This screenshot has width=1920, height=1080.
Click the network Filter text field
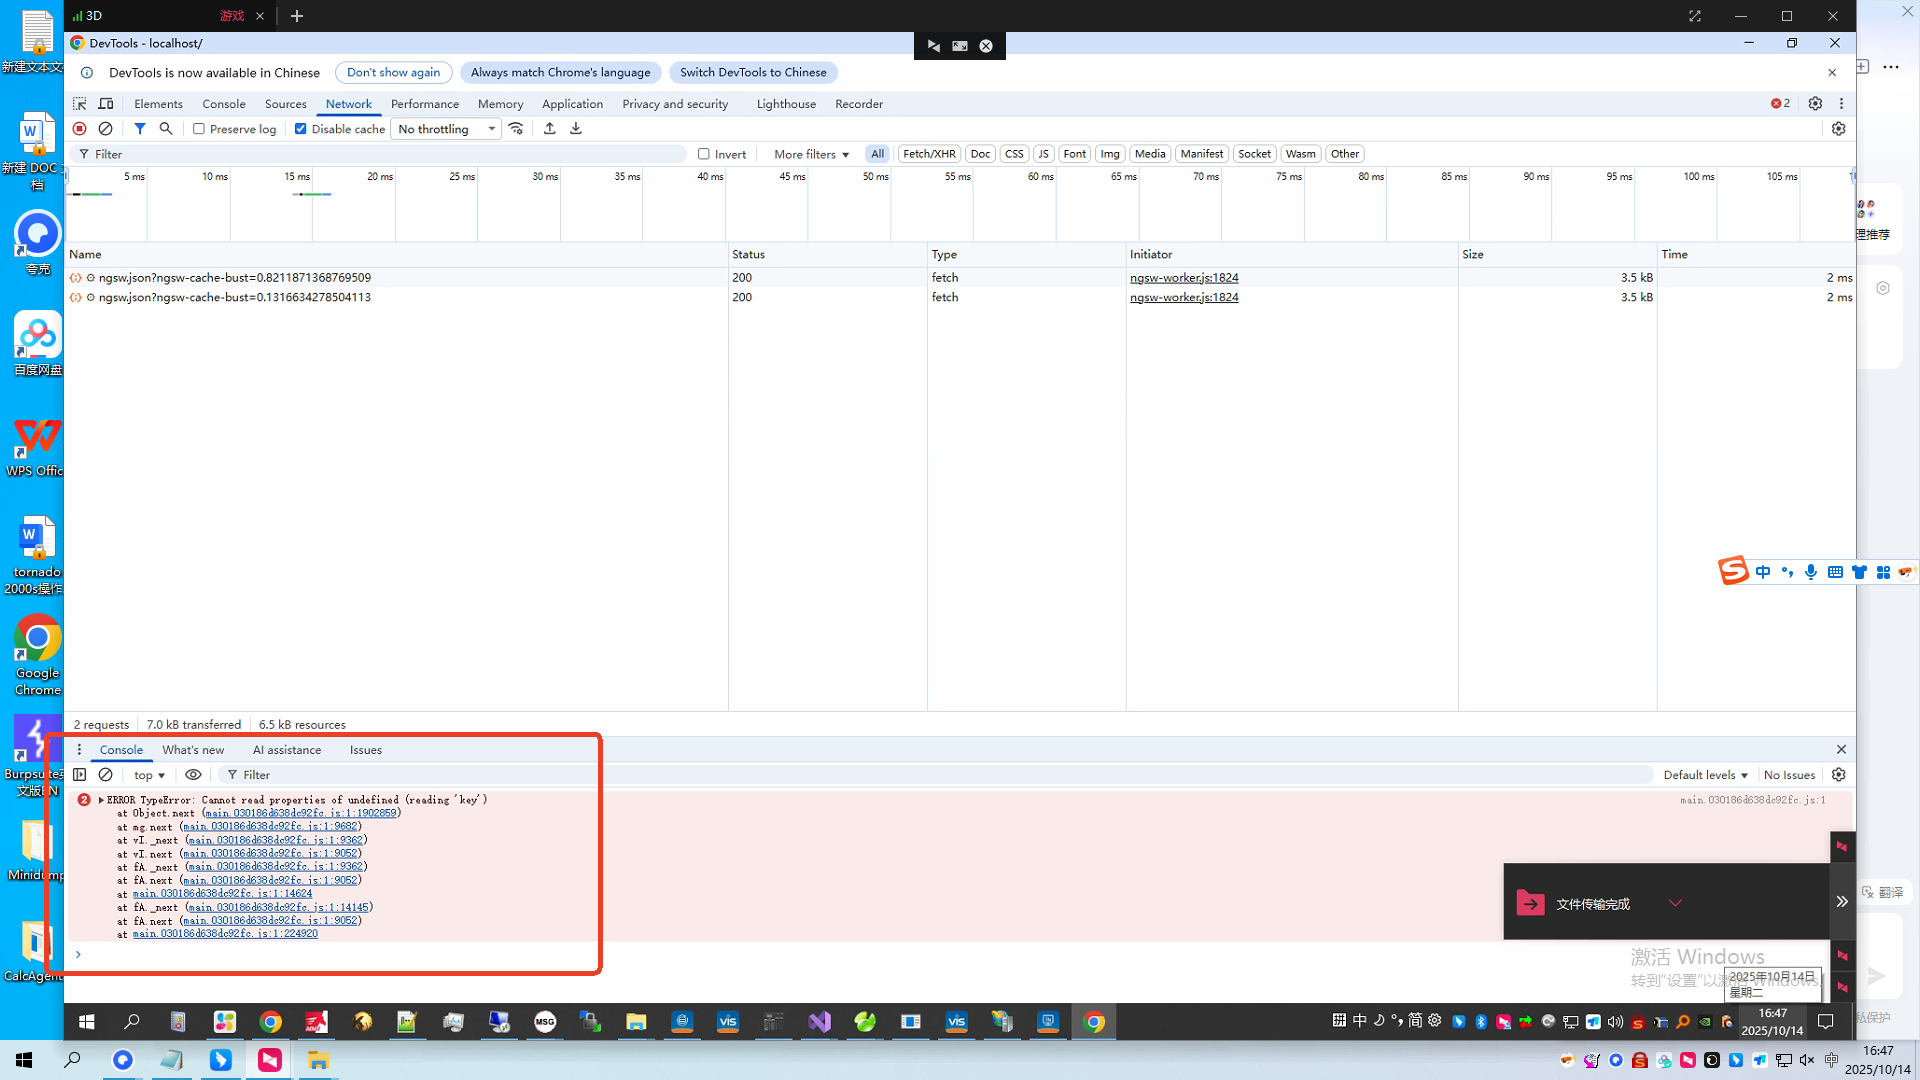click(380, 154)
